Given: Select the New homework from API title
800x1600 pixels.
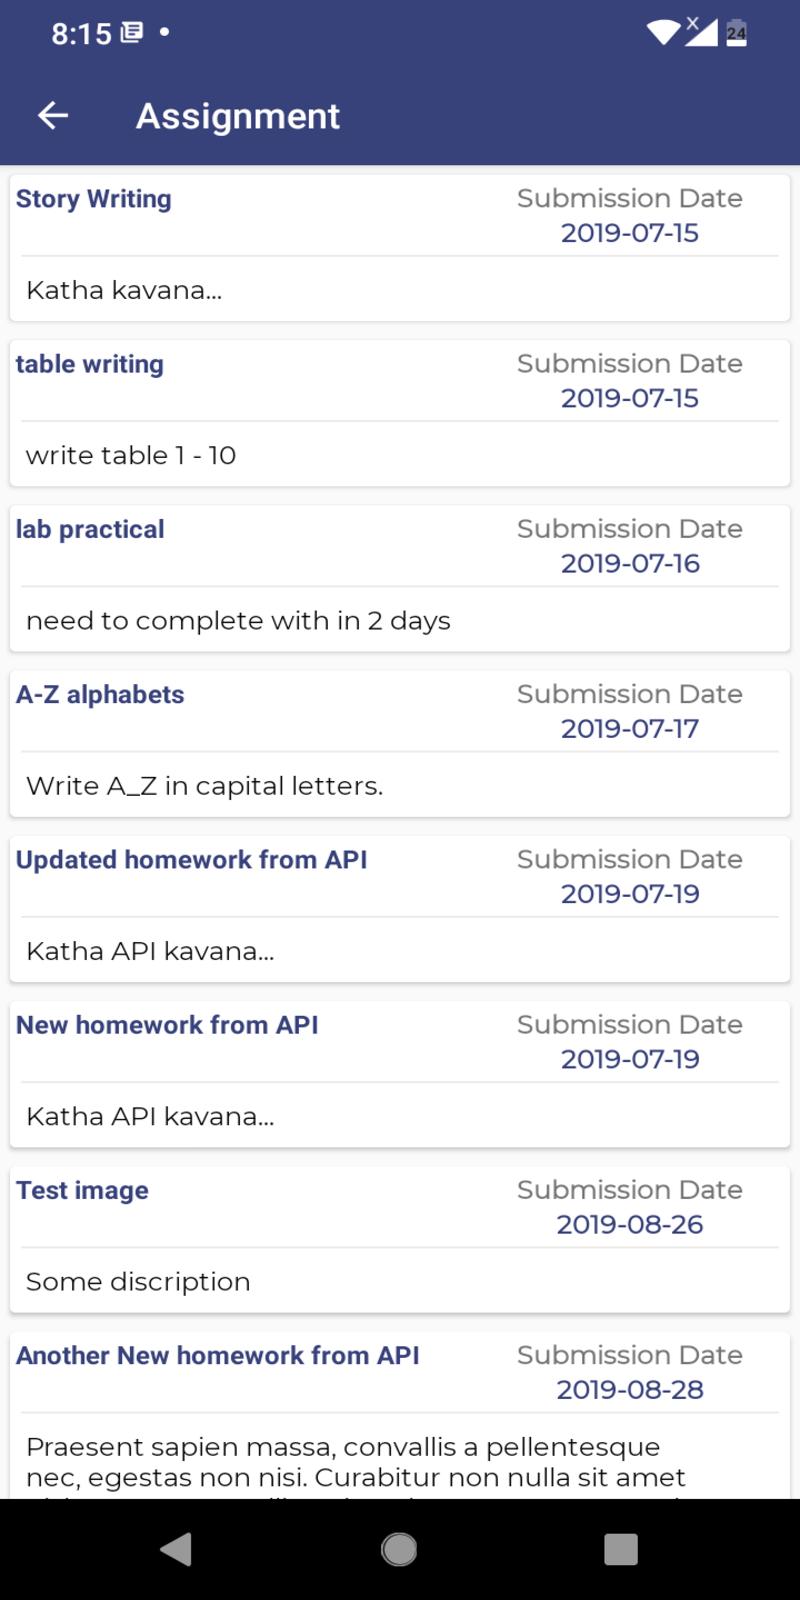Looking at the screenshot, I should pos(167,1025).
